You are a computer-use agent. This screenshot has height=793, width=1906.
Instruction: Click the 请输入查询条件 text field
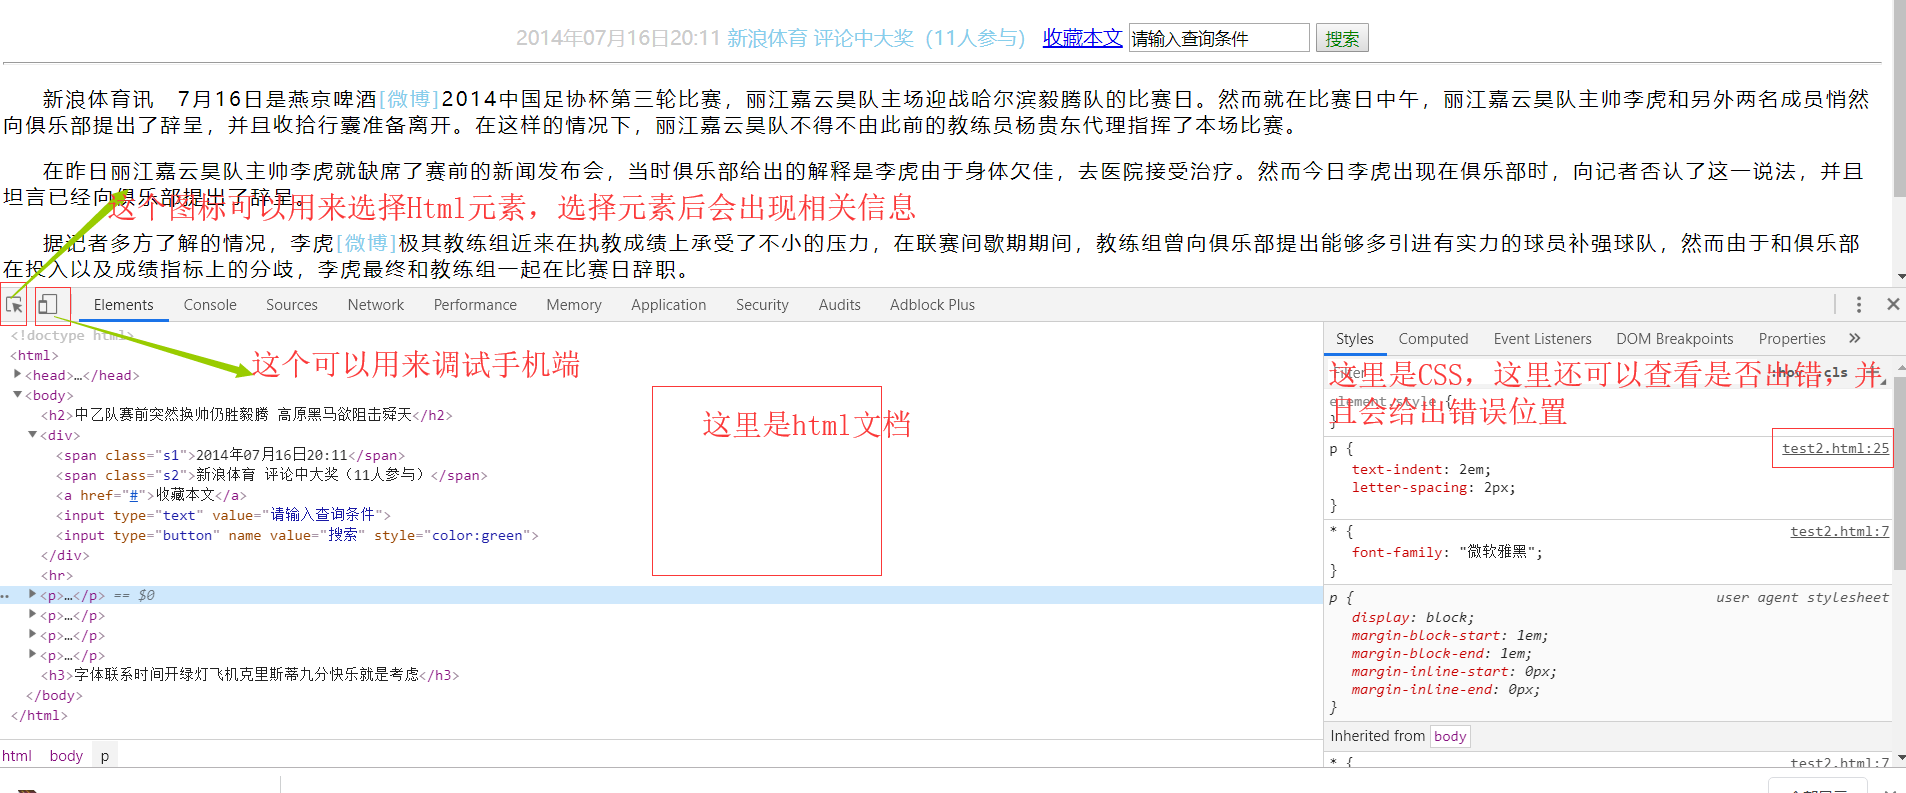coord(1218,38)
